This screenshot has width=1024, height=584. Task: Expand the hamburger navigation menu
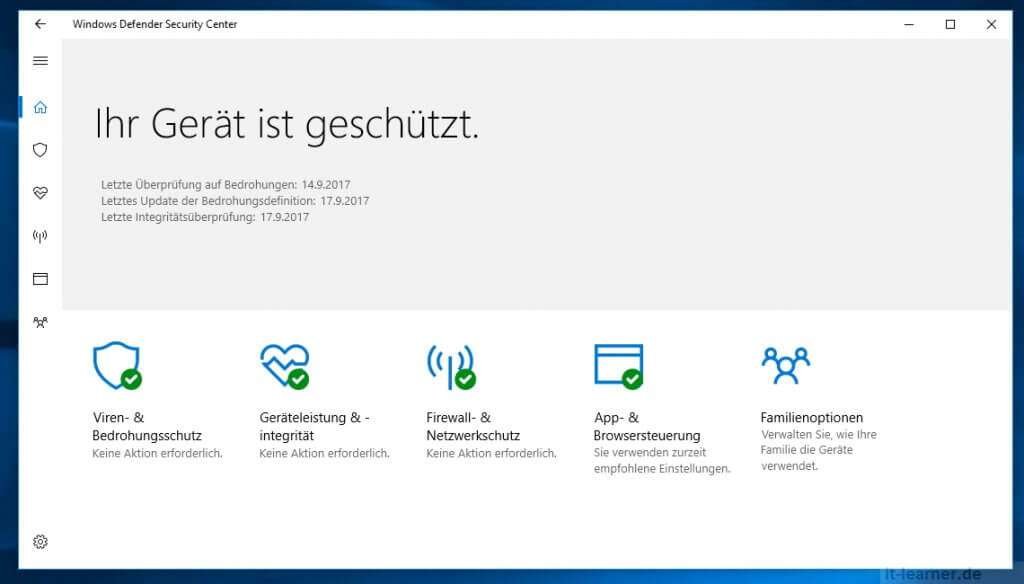tap(40, 61)
